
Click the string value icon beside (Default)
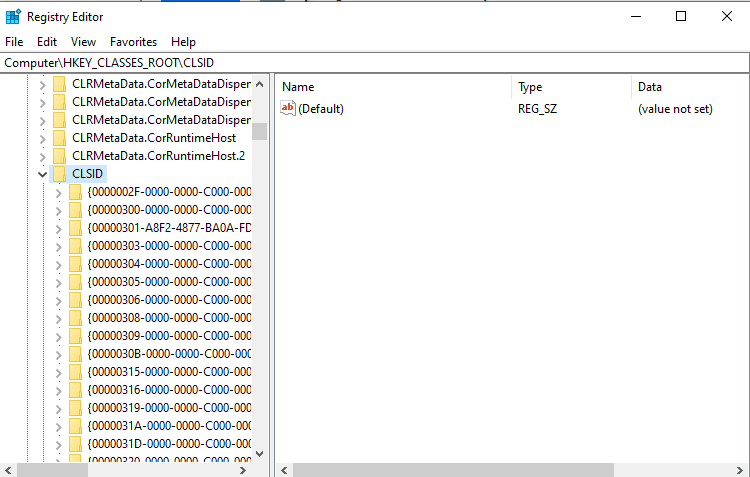click(288, 108)
